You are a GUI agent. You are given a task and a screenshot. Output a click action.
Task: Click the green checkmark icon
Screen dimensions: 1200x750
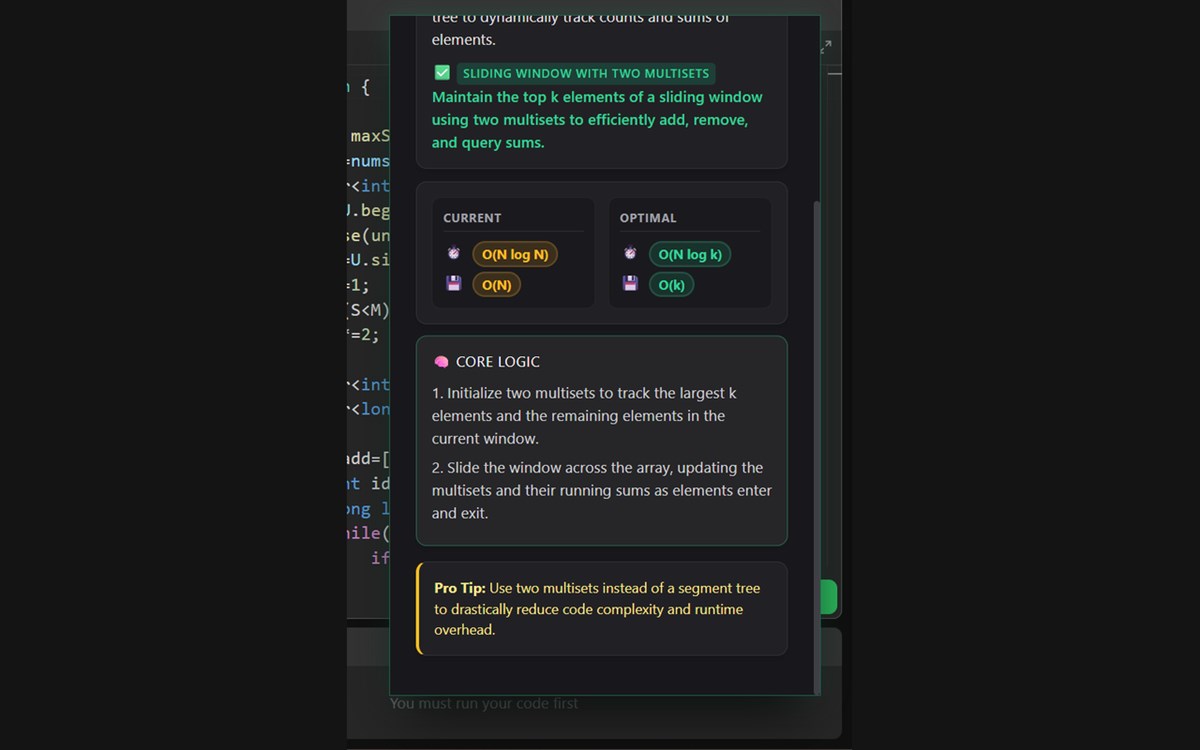coord(442,73)
